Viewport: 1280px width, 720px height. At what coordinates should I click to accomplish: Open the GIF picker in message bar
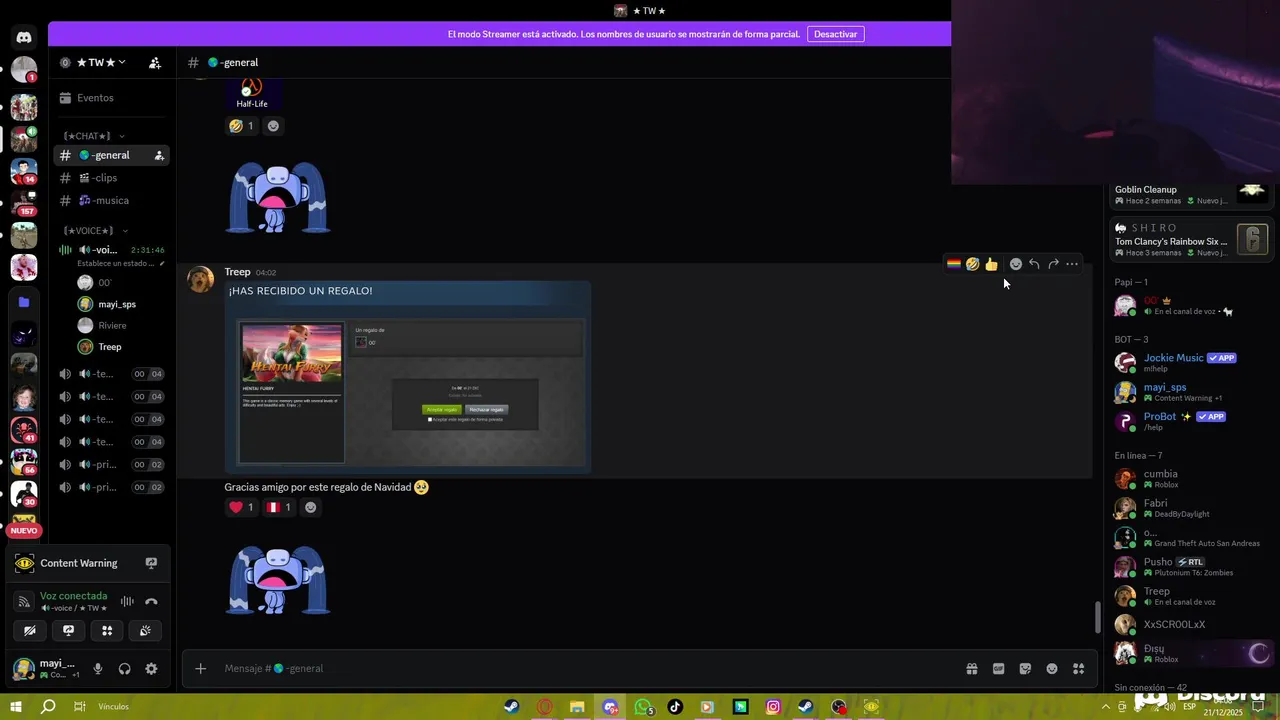(998, 669)
